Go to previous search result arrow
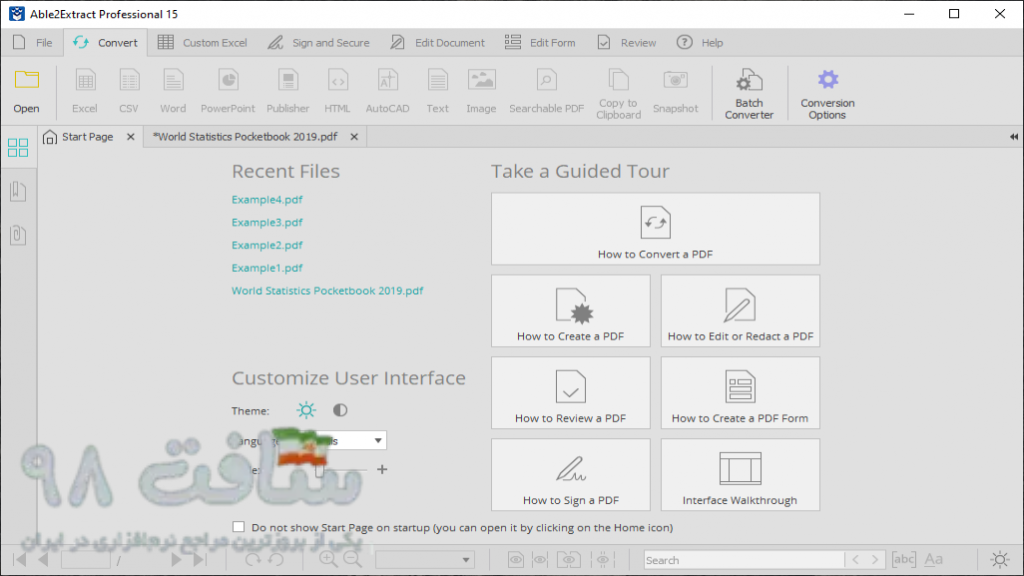 (856, 560)
